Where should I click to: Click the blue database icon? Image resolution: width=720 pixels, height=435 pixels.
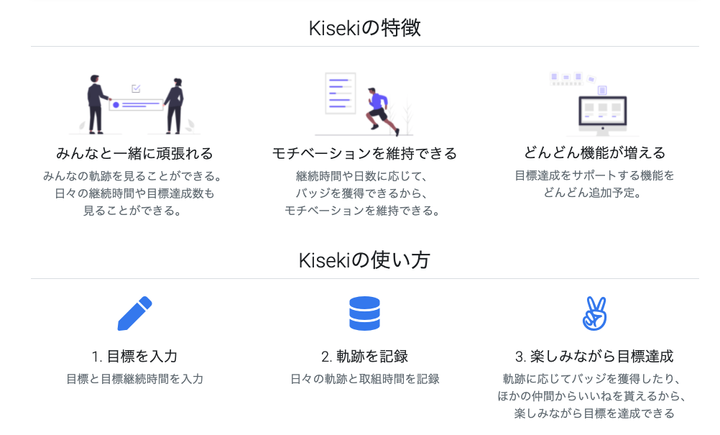click(364, 314)
